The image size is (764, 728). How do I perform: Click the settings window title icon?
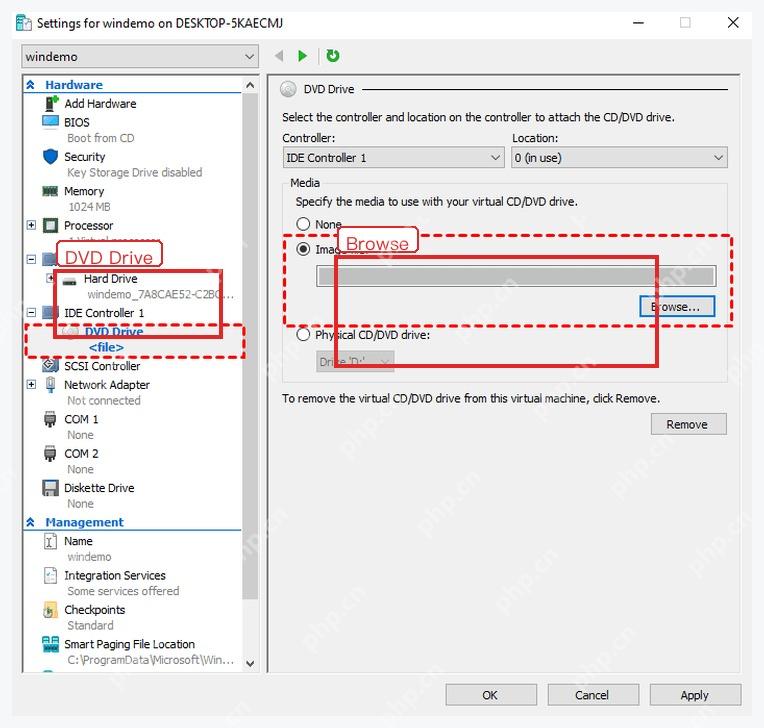24,23
